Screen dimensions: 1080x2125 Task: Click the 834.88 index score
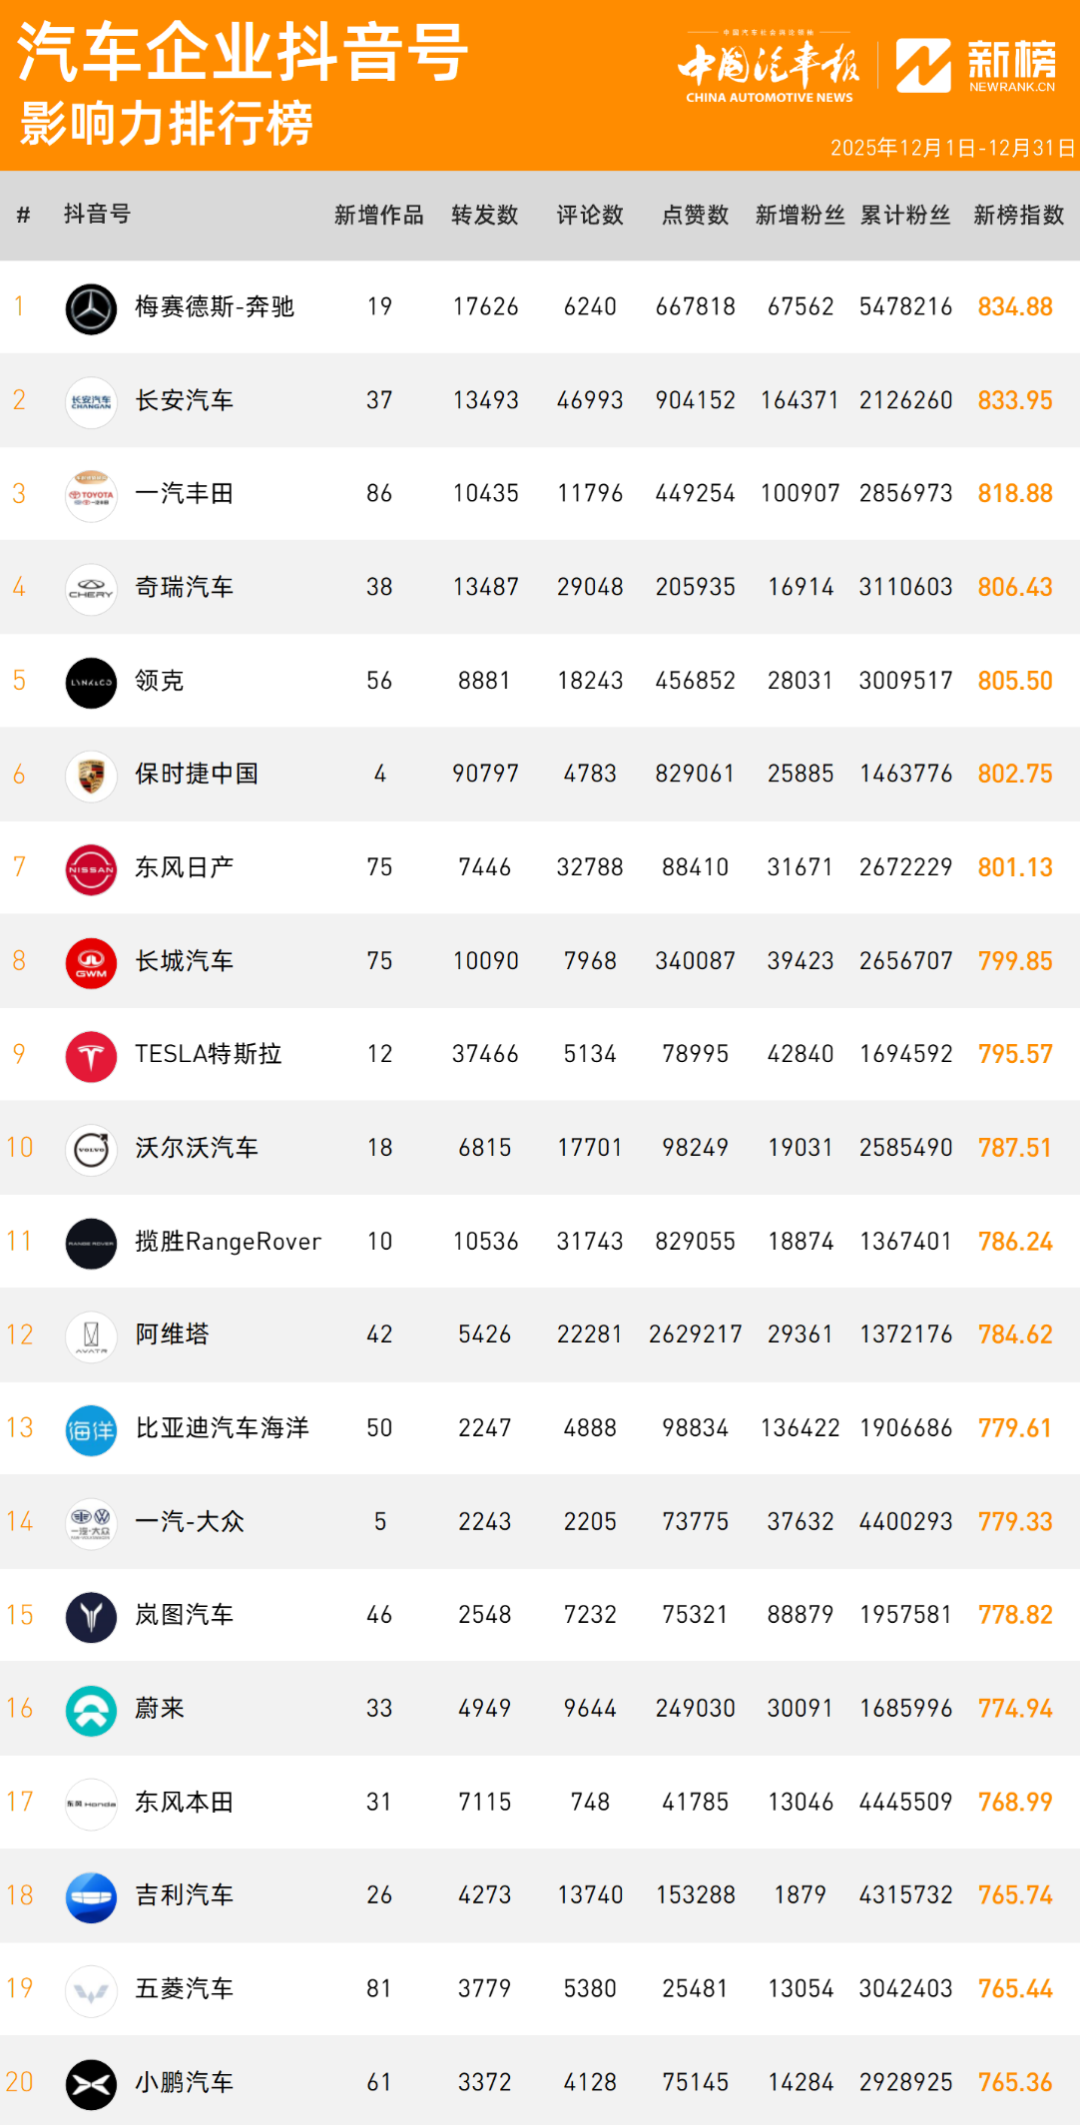click(1015, 307)
